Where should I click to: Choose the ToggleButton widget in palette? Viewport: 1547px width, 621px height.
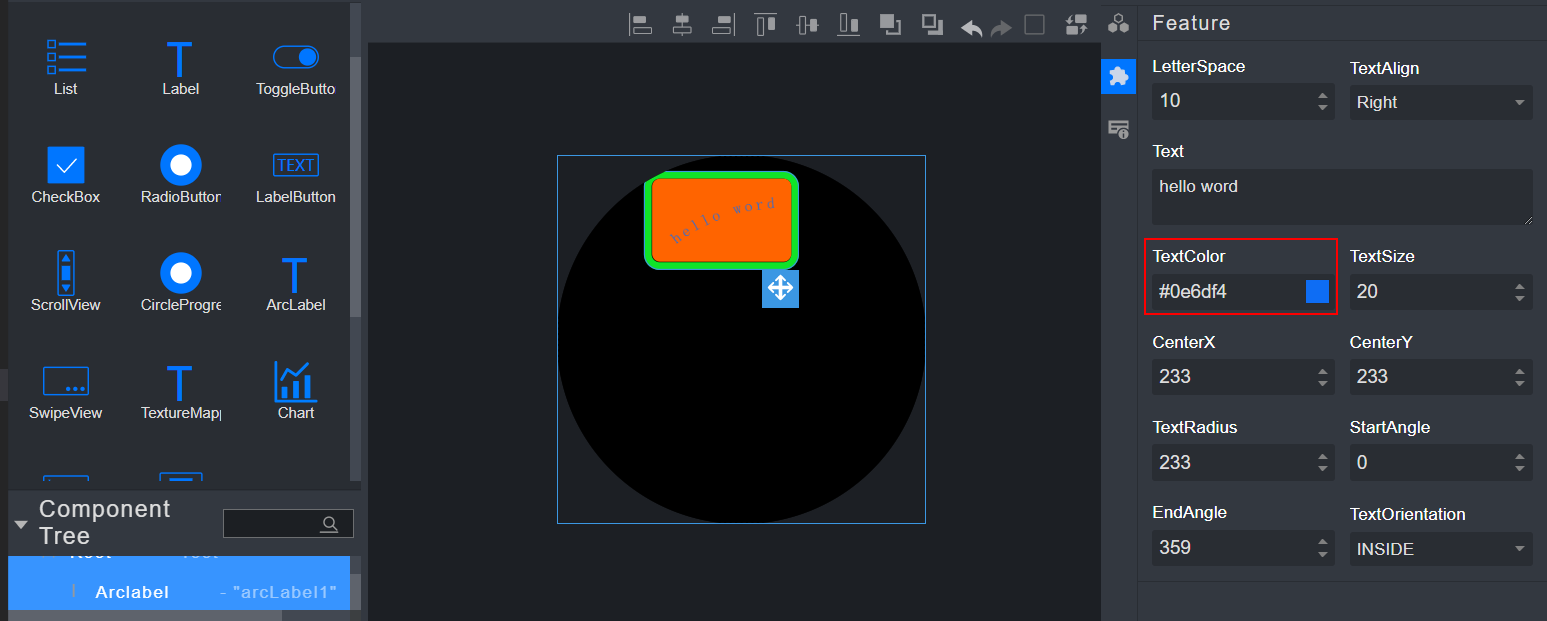[295, 68]
